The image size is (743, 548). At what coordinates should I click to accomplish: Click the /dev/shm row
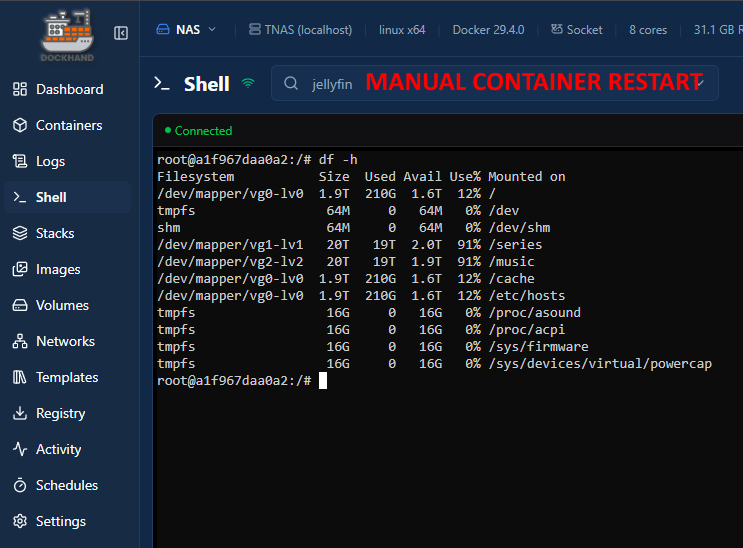pyautogui.click(x=353, y=228)
